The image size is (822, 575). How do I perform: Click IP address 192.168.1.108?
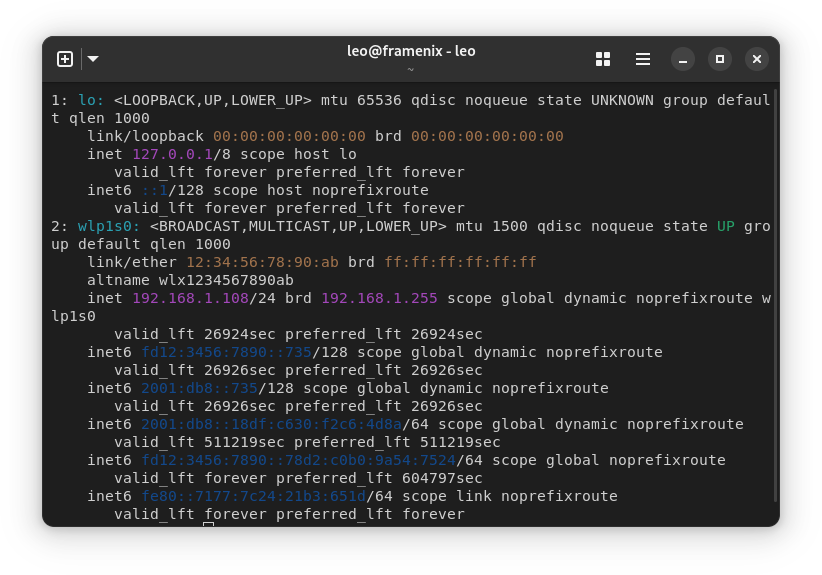190,298
